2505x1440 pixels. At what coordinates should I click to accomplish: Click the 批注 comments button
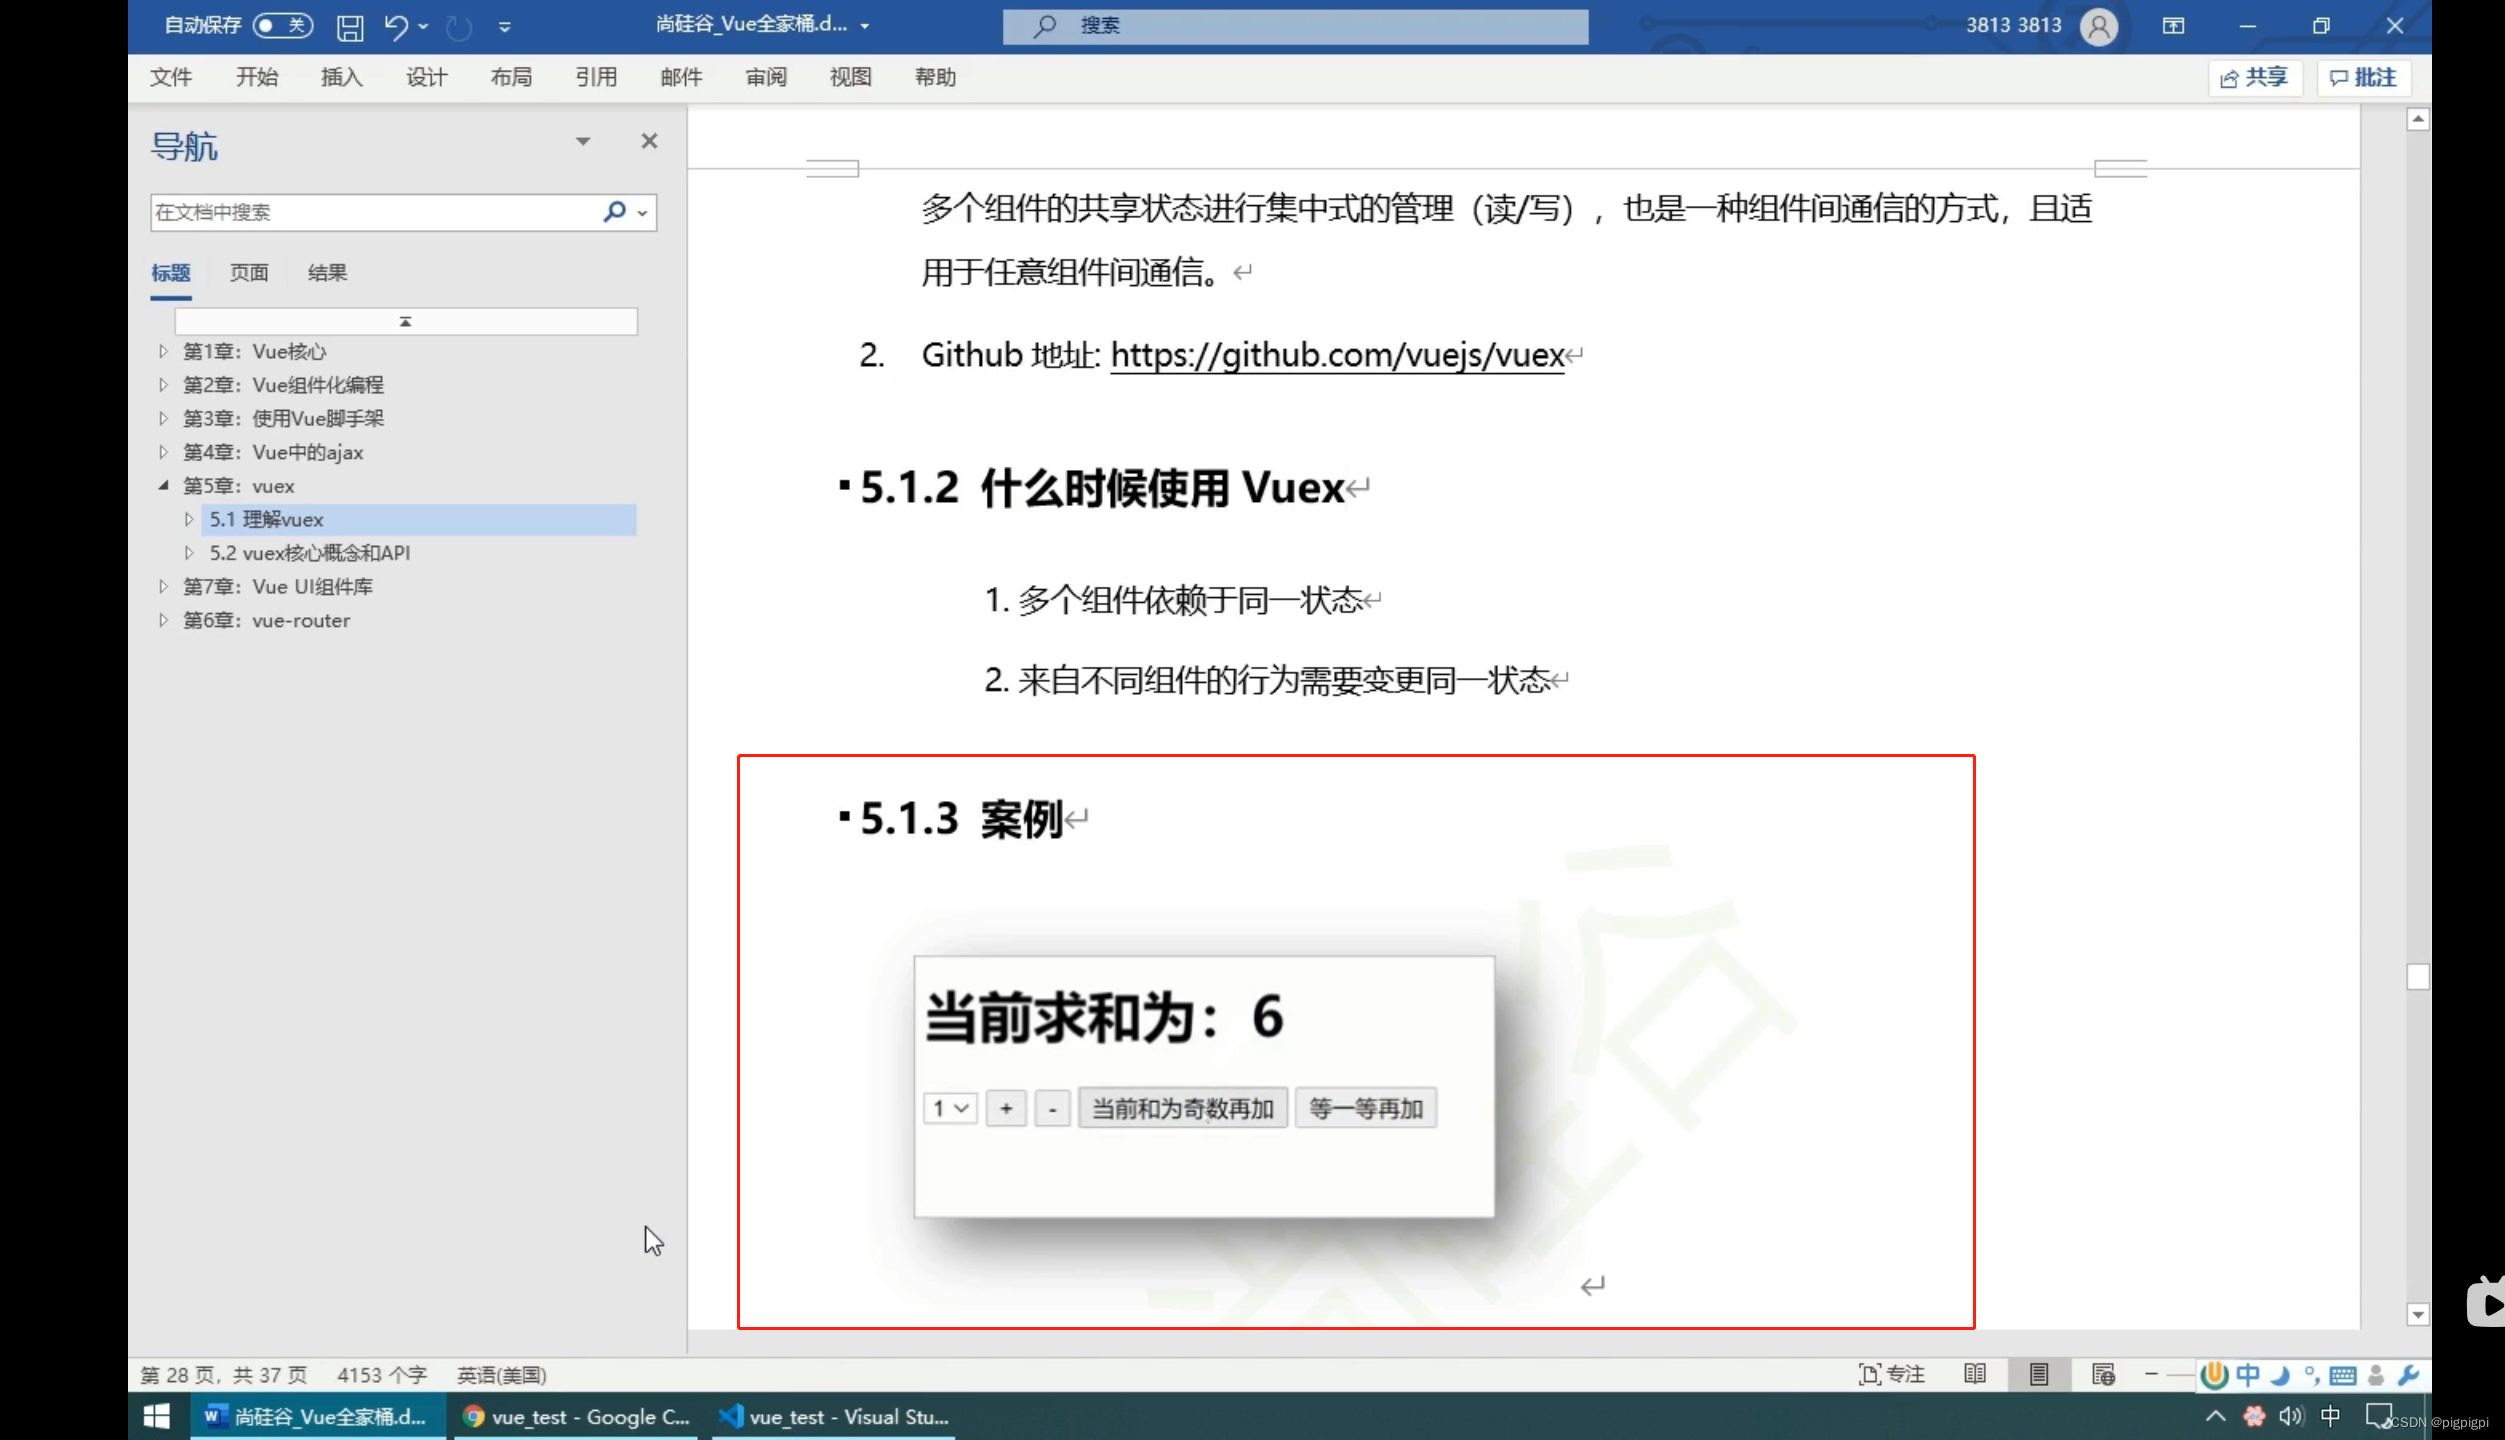[x=2364, y=78]
